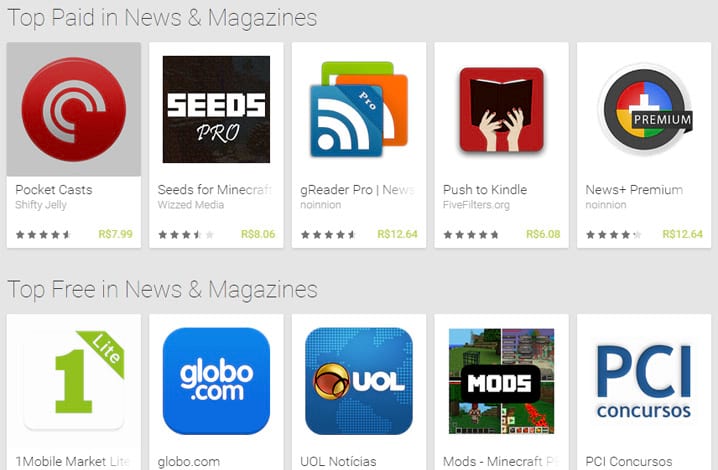Select the 1Mobile Market Lite icon
Viewport: 718px width, 470px height.
[x=74, y=381]
